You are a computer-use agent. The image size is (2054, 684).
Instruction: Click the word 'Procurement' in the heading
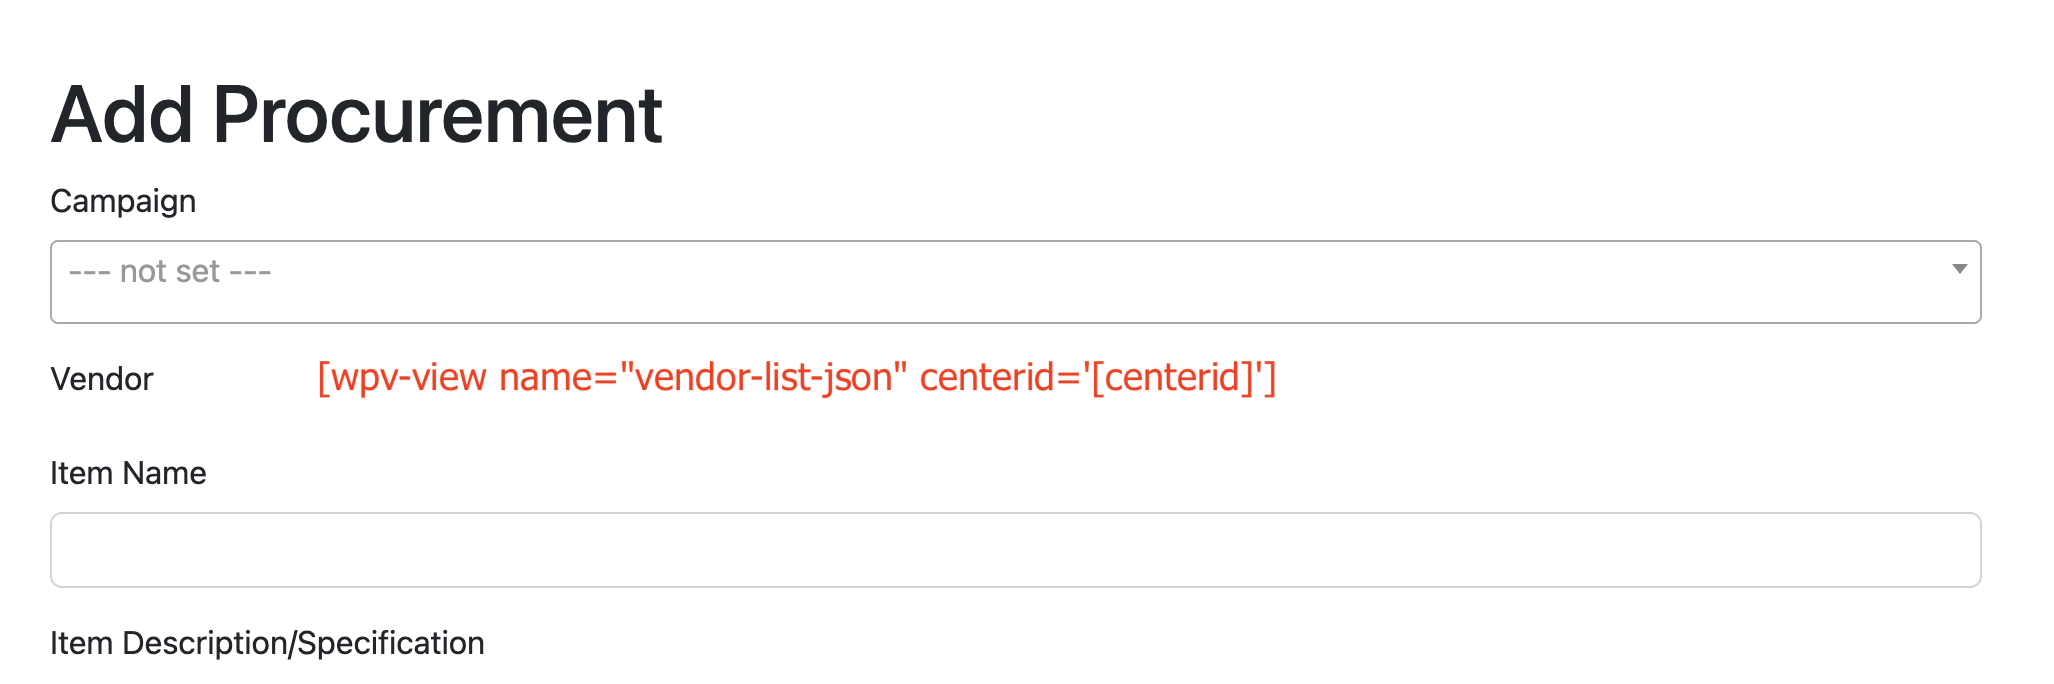click(x=437, y=115)
